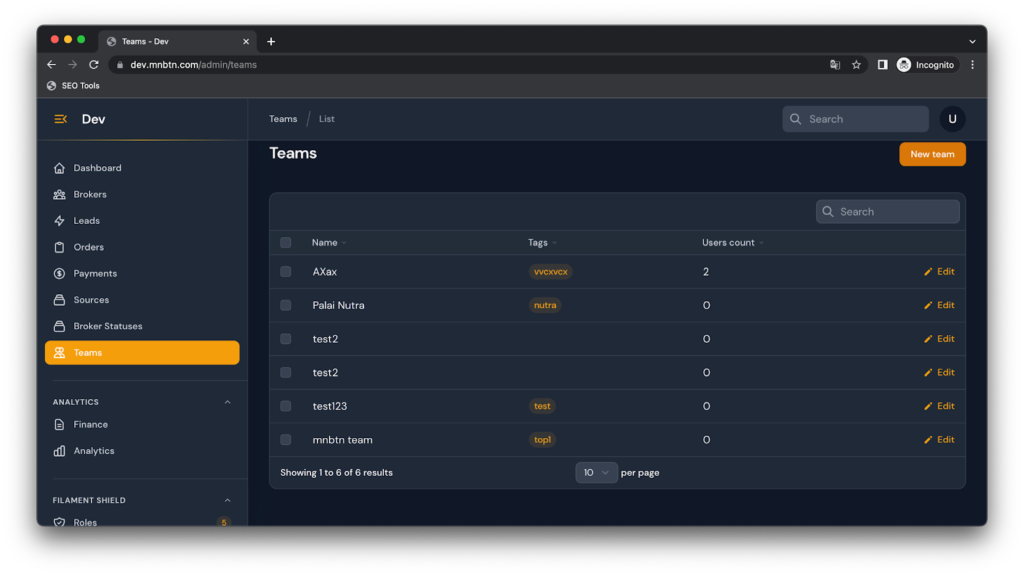Bookmark this page with the star icon
The height and width of the screenshot is (575, 1024).
click(x=856, y=65)
